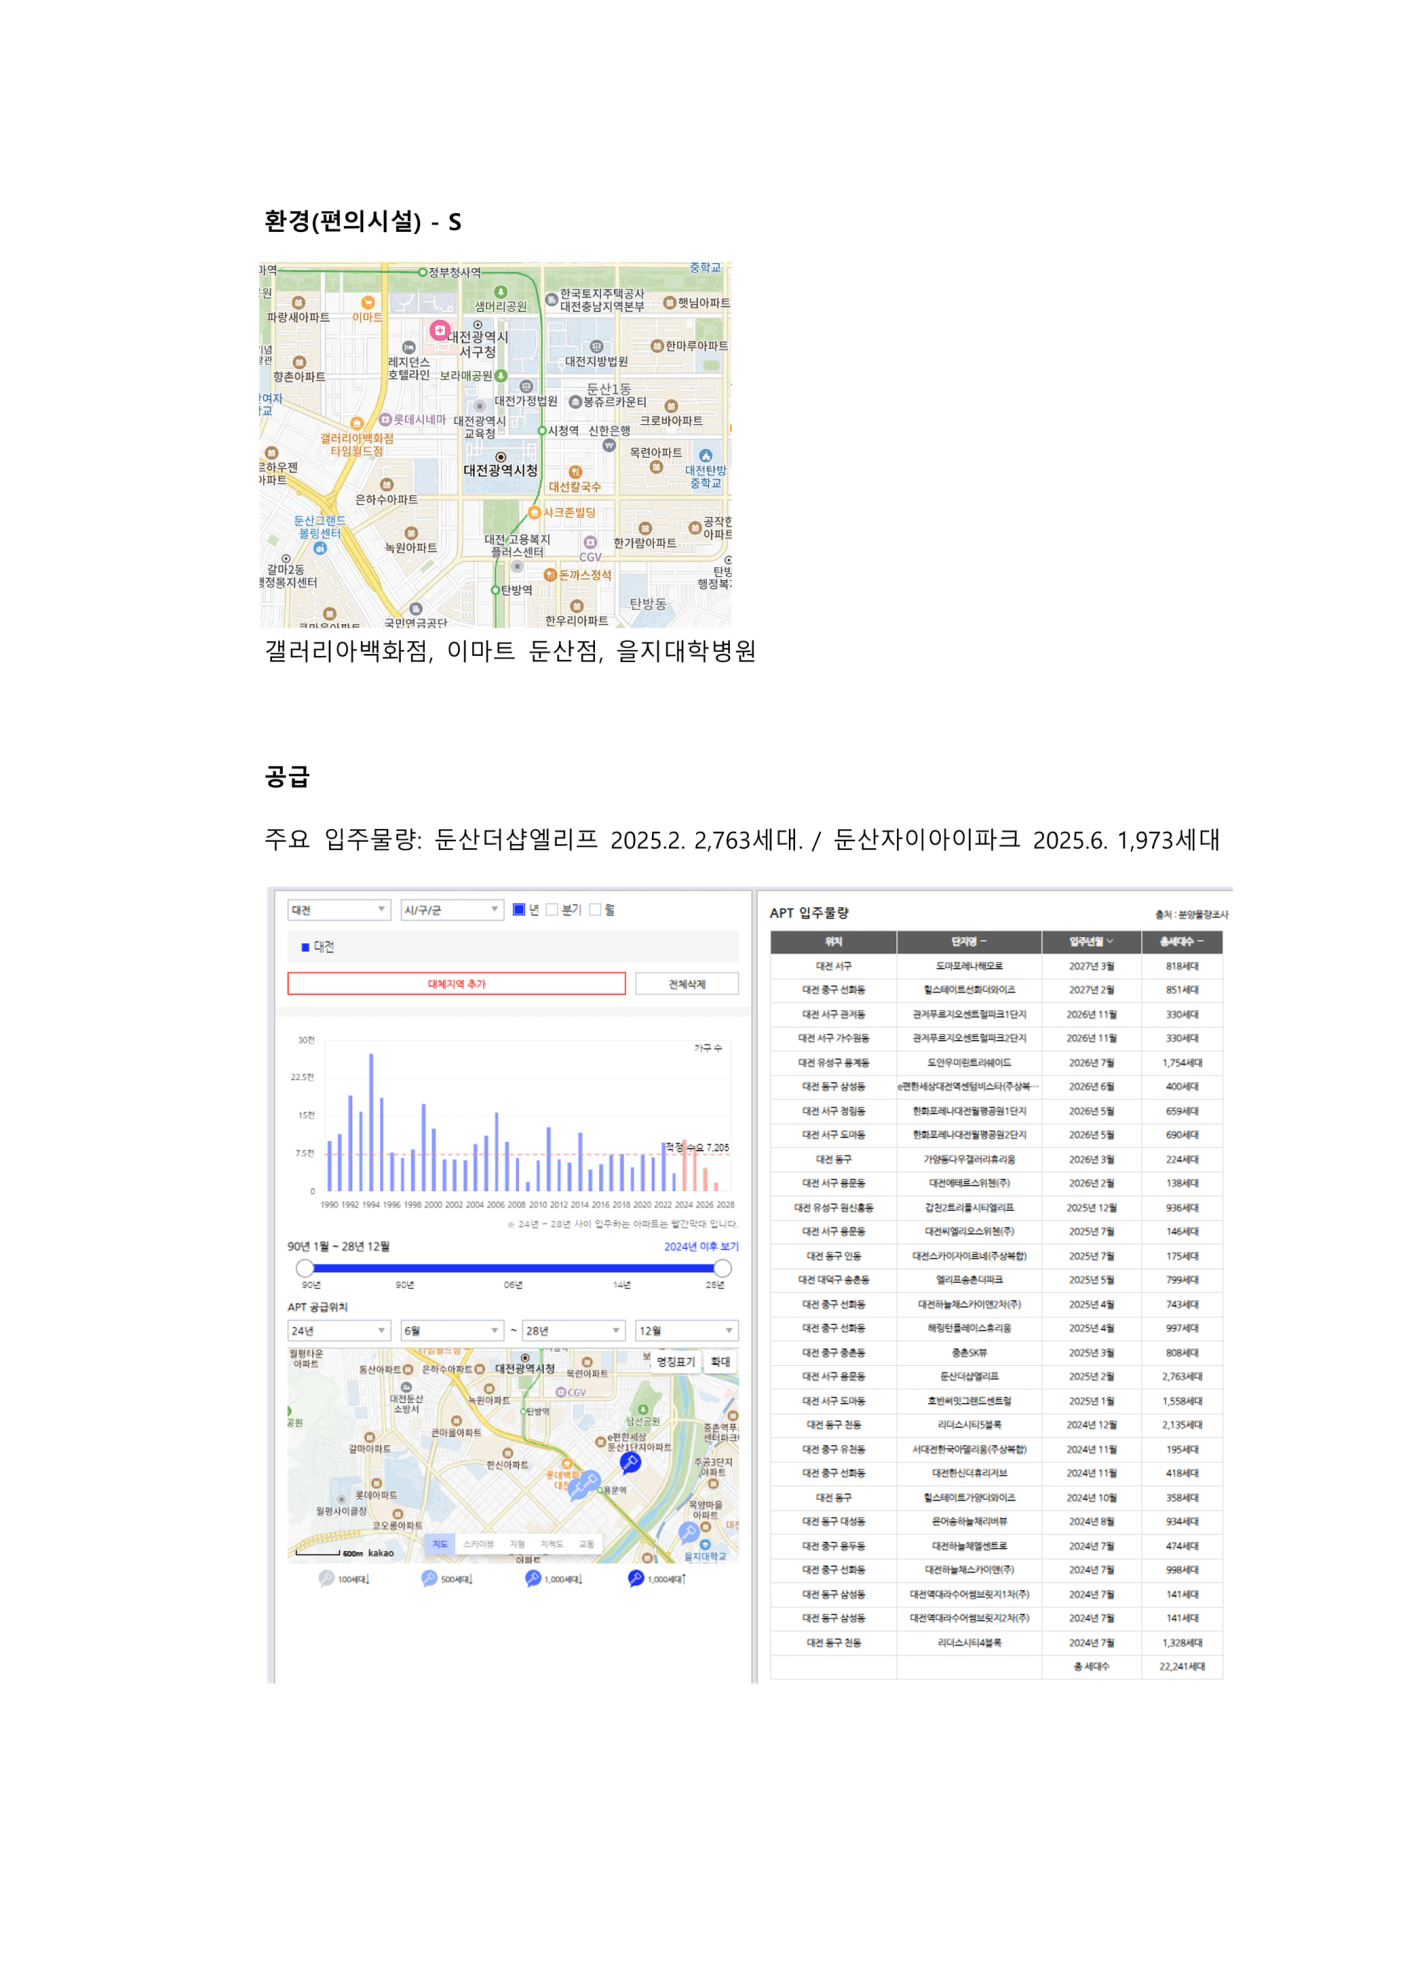Click the 시청역 station marker
This screenshot has width=1403, height=1983.
[x=542, y=431]
